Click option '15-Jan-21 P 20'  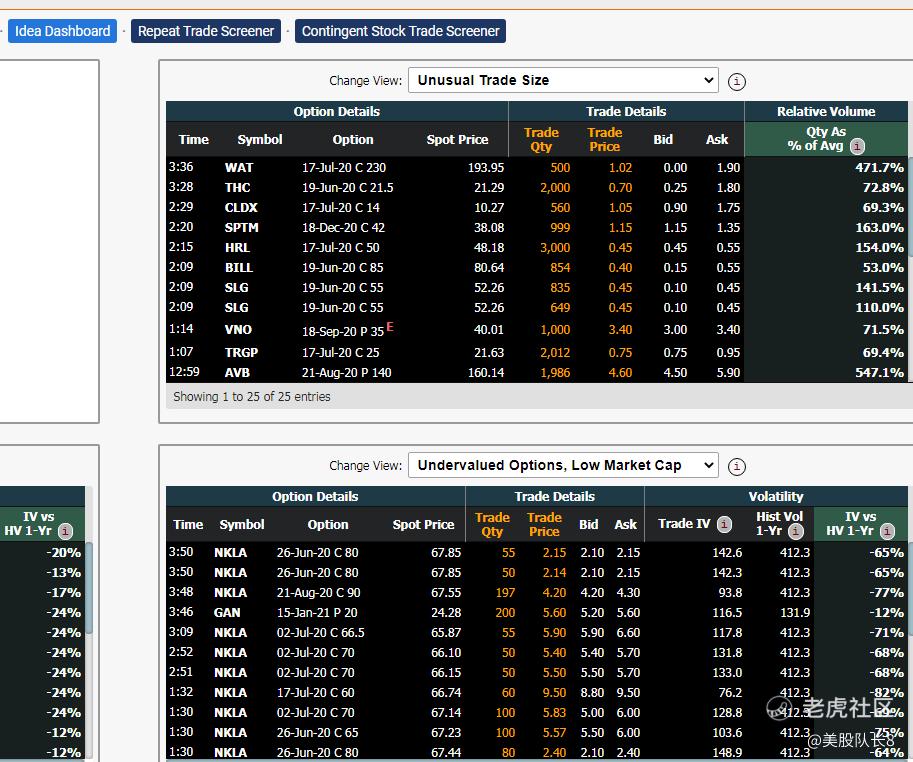(317, 612)
